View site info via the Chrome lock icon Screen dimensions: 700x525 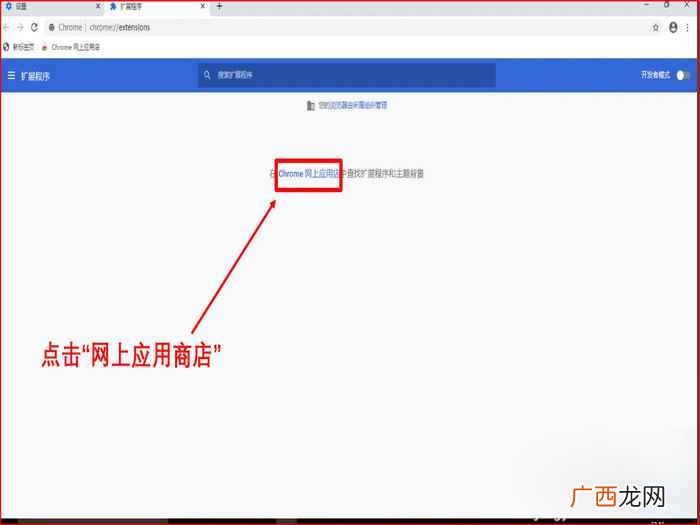coord(52,28)
